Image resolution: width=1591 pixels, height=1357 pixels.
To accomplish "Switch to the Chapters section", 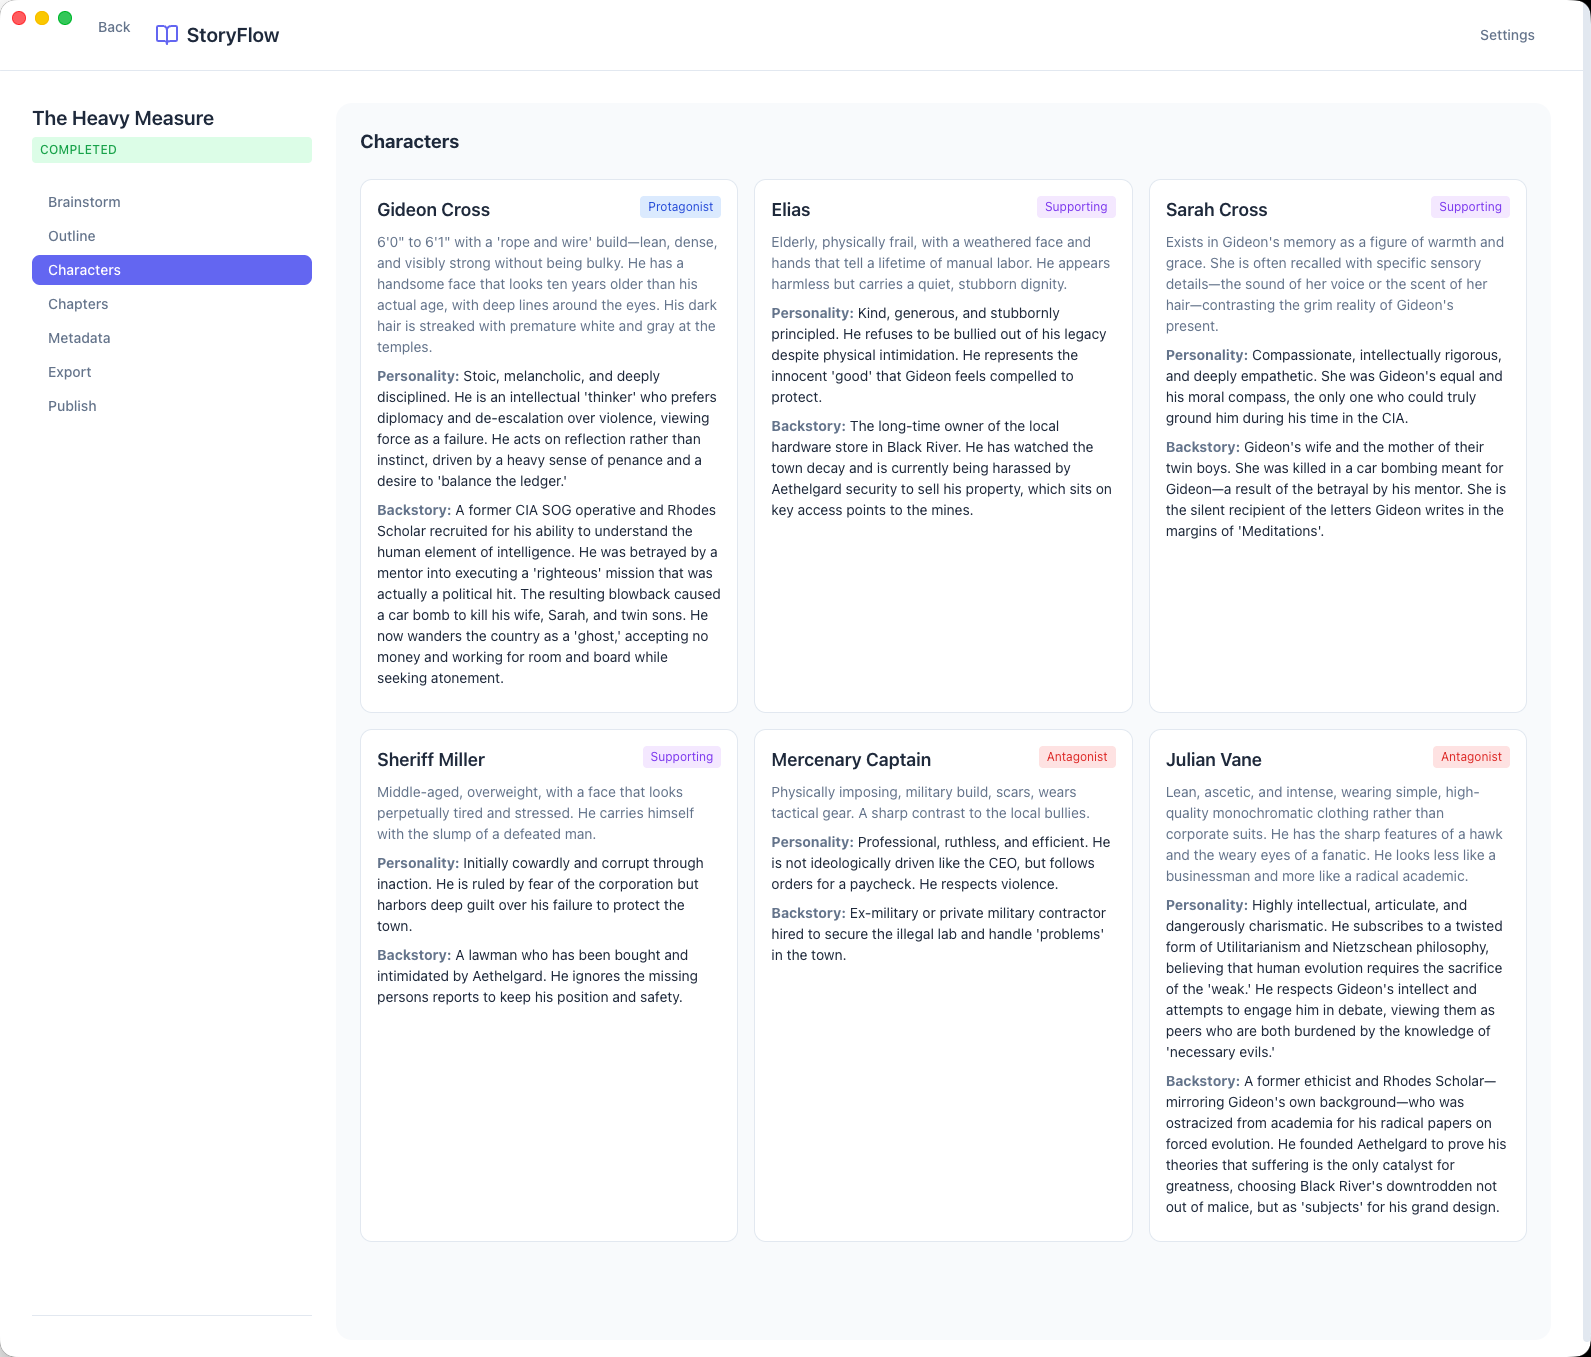I will click(78, 304).
